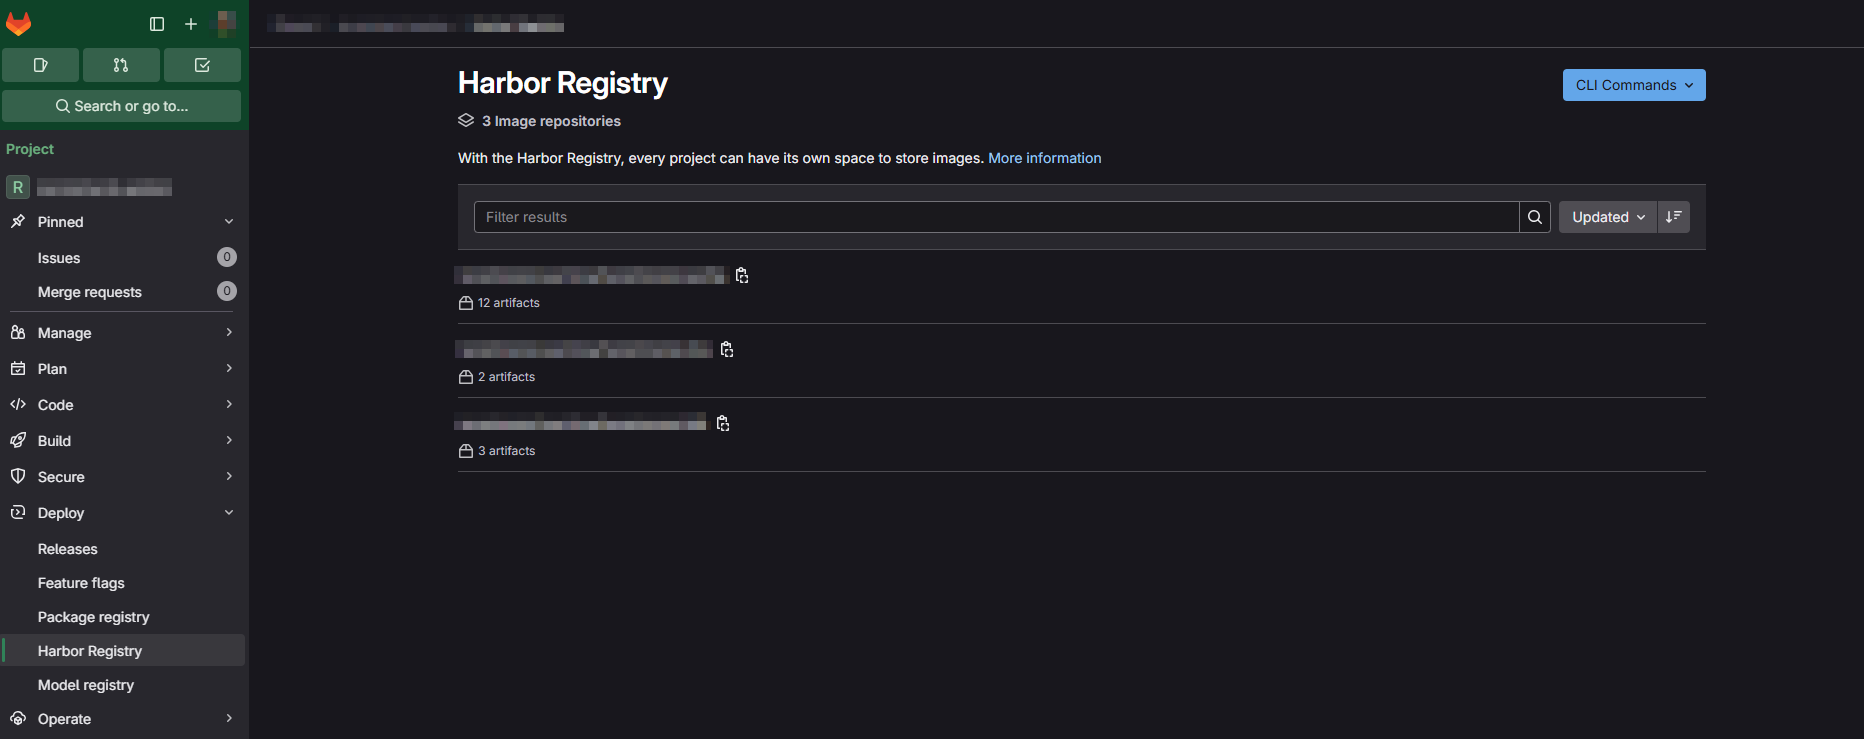
Task: Open the to-do list shortcut icon
Action: (202, 65)
